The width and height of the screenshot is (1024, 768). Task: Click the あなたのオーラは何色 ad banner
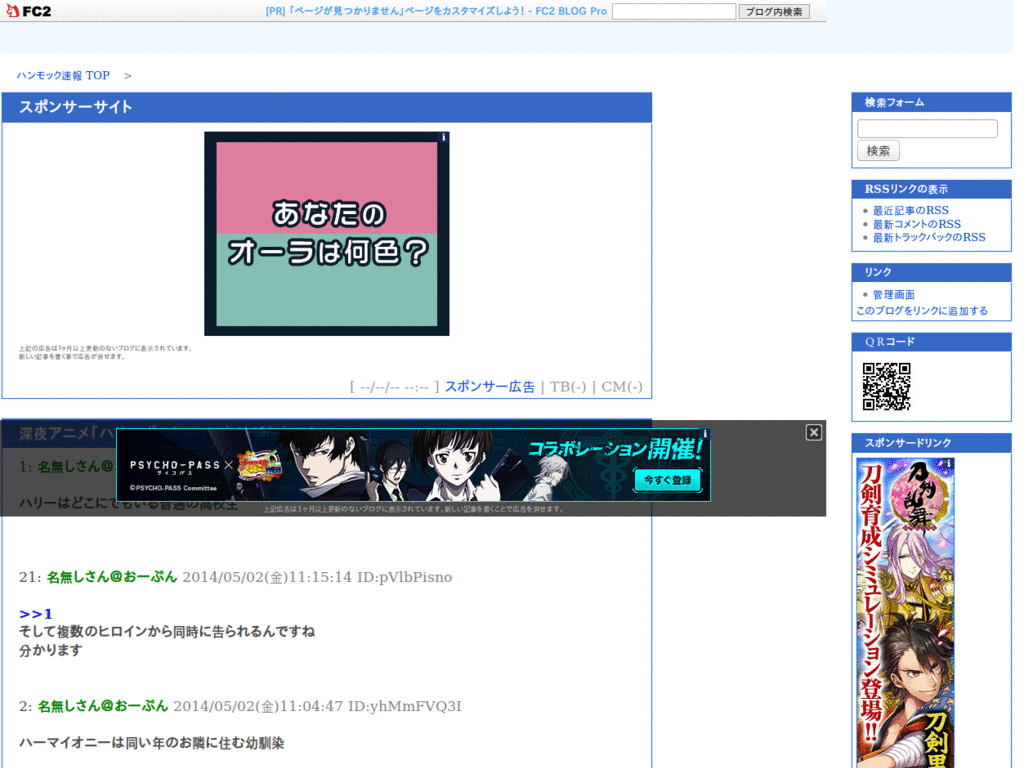coord(327,234)
